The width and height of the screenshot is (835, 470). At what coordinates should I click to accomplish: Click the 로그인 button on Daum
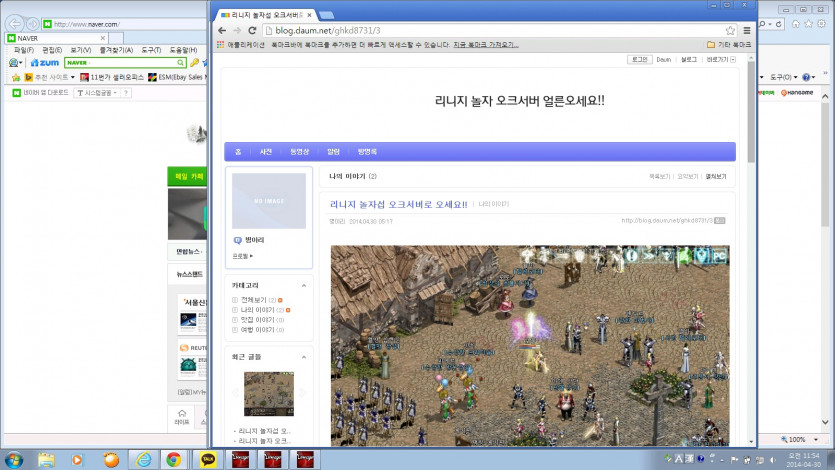pos(640,60)
